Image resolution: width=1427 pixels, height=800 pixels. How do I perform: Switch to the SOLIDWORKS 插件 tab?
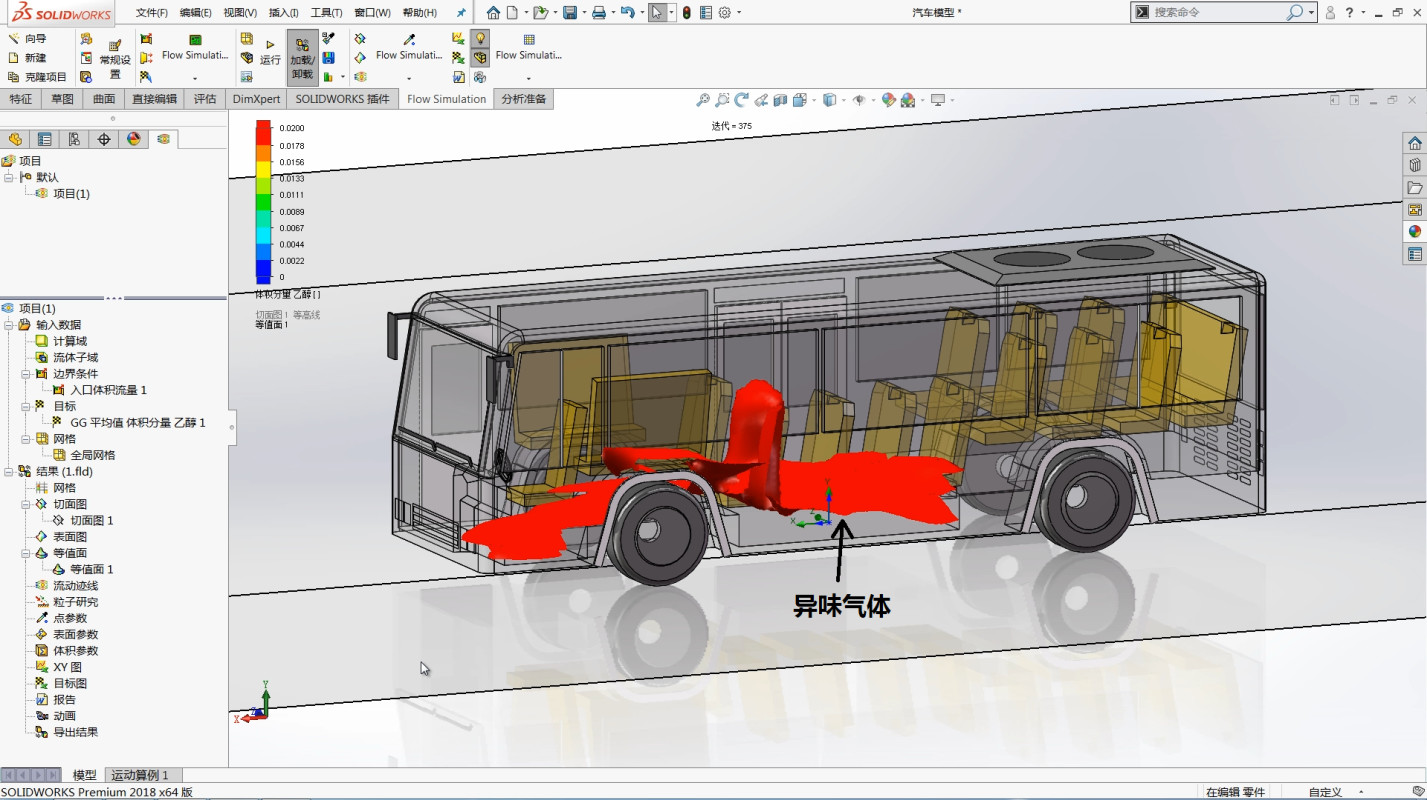coord(342,99)
